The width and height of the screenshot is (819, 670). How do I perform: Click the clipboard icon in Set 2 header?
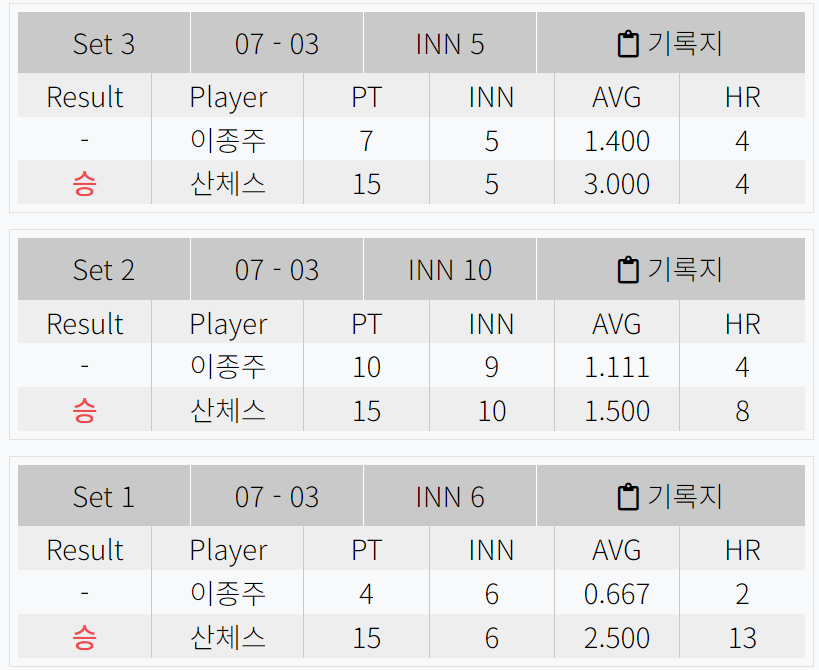click(627, 269)
